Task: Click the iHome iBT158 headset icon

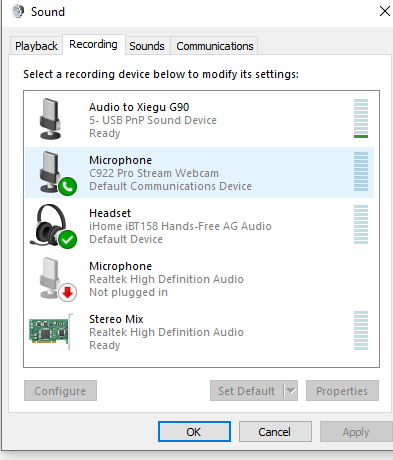Action: (x=49, y=225)
